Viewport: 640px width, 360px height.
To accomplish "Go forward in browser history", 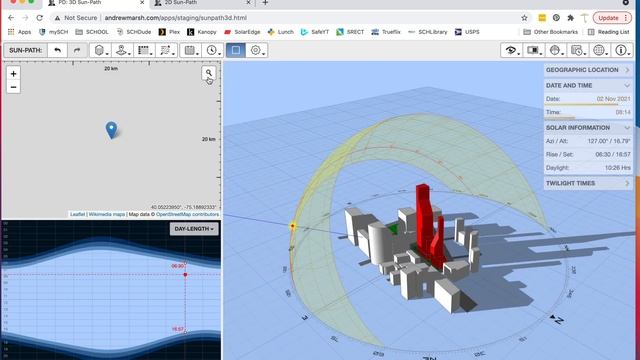I will click(x=25, y=18).
